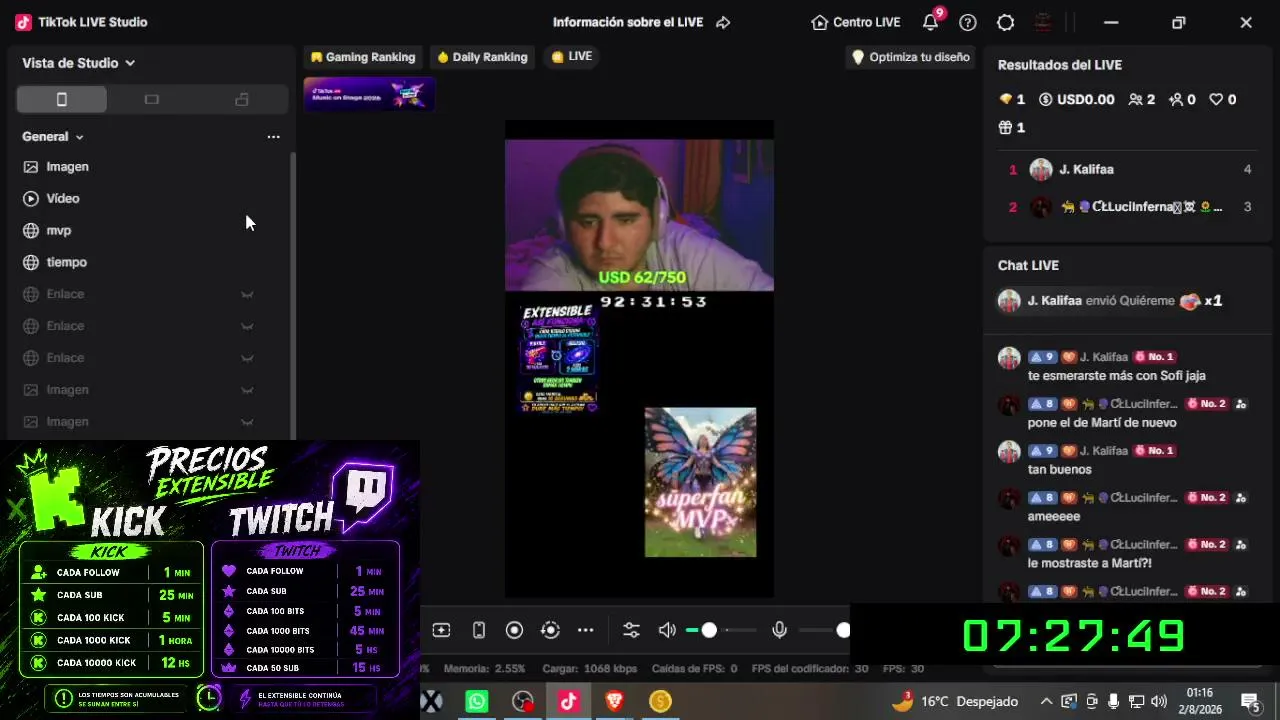
Task: Click the likes heart count
Action: [x=1223, y=99]
